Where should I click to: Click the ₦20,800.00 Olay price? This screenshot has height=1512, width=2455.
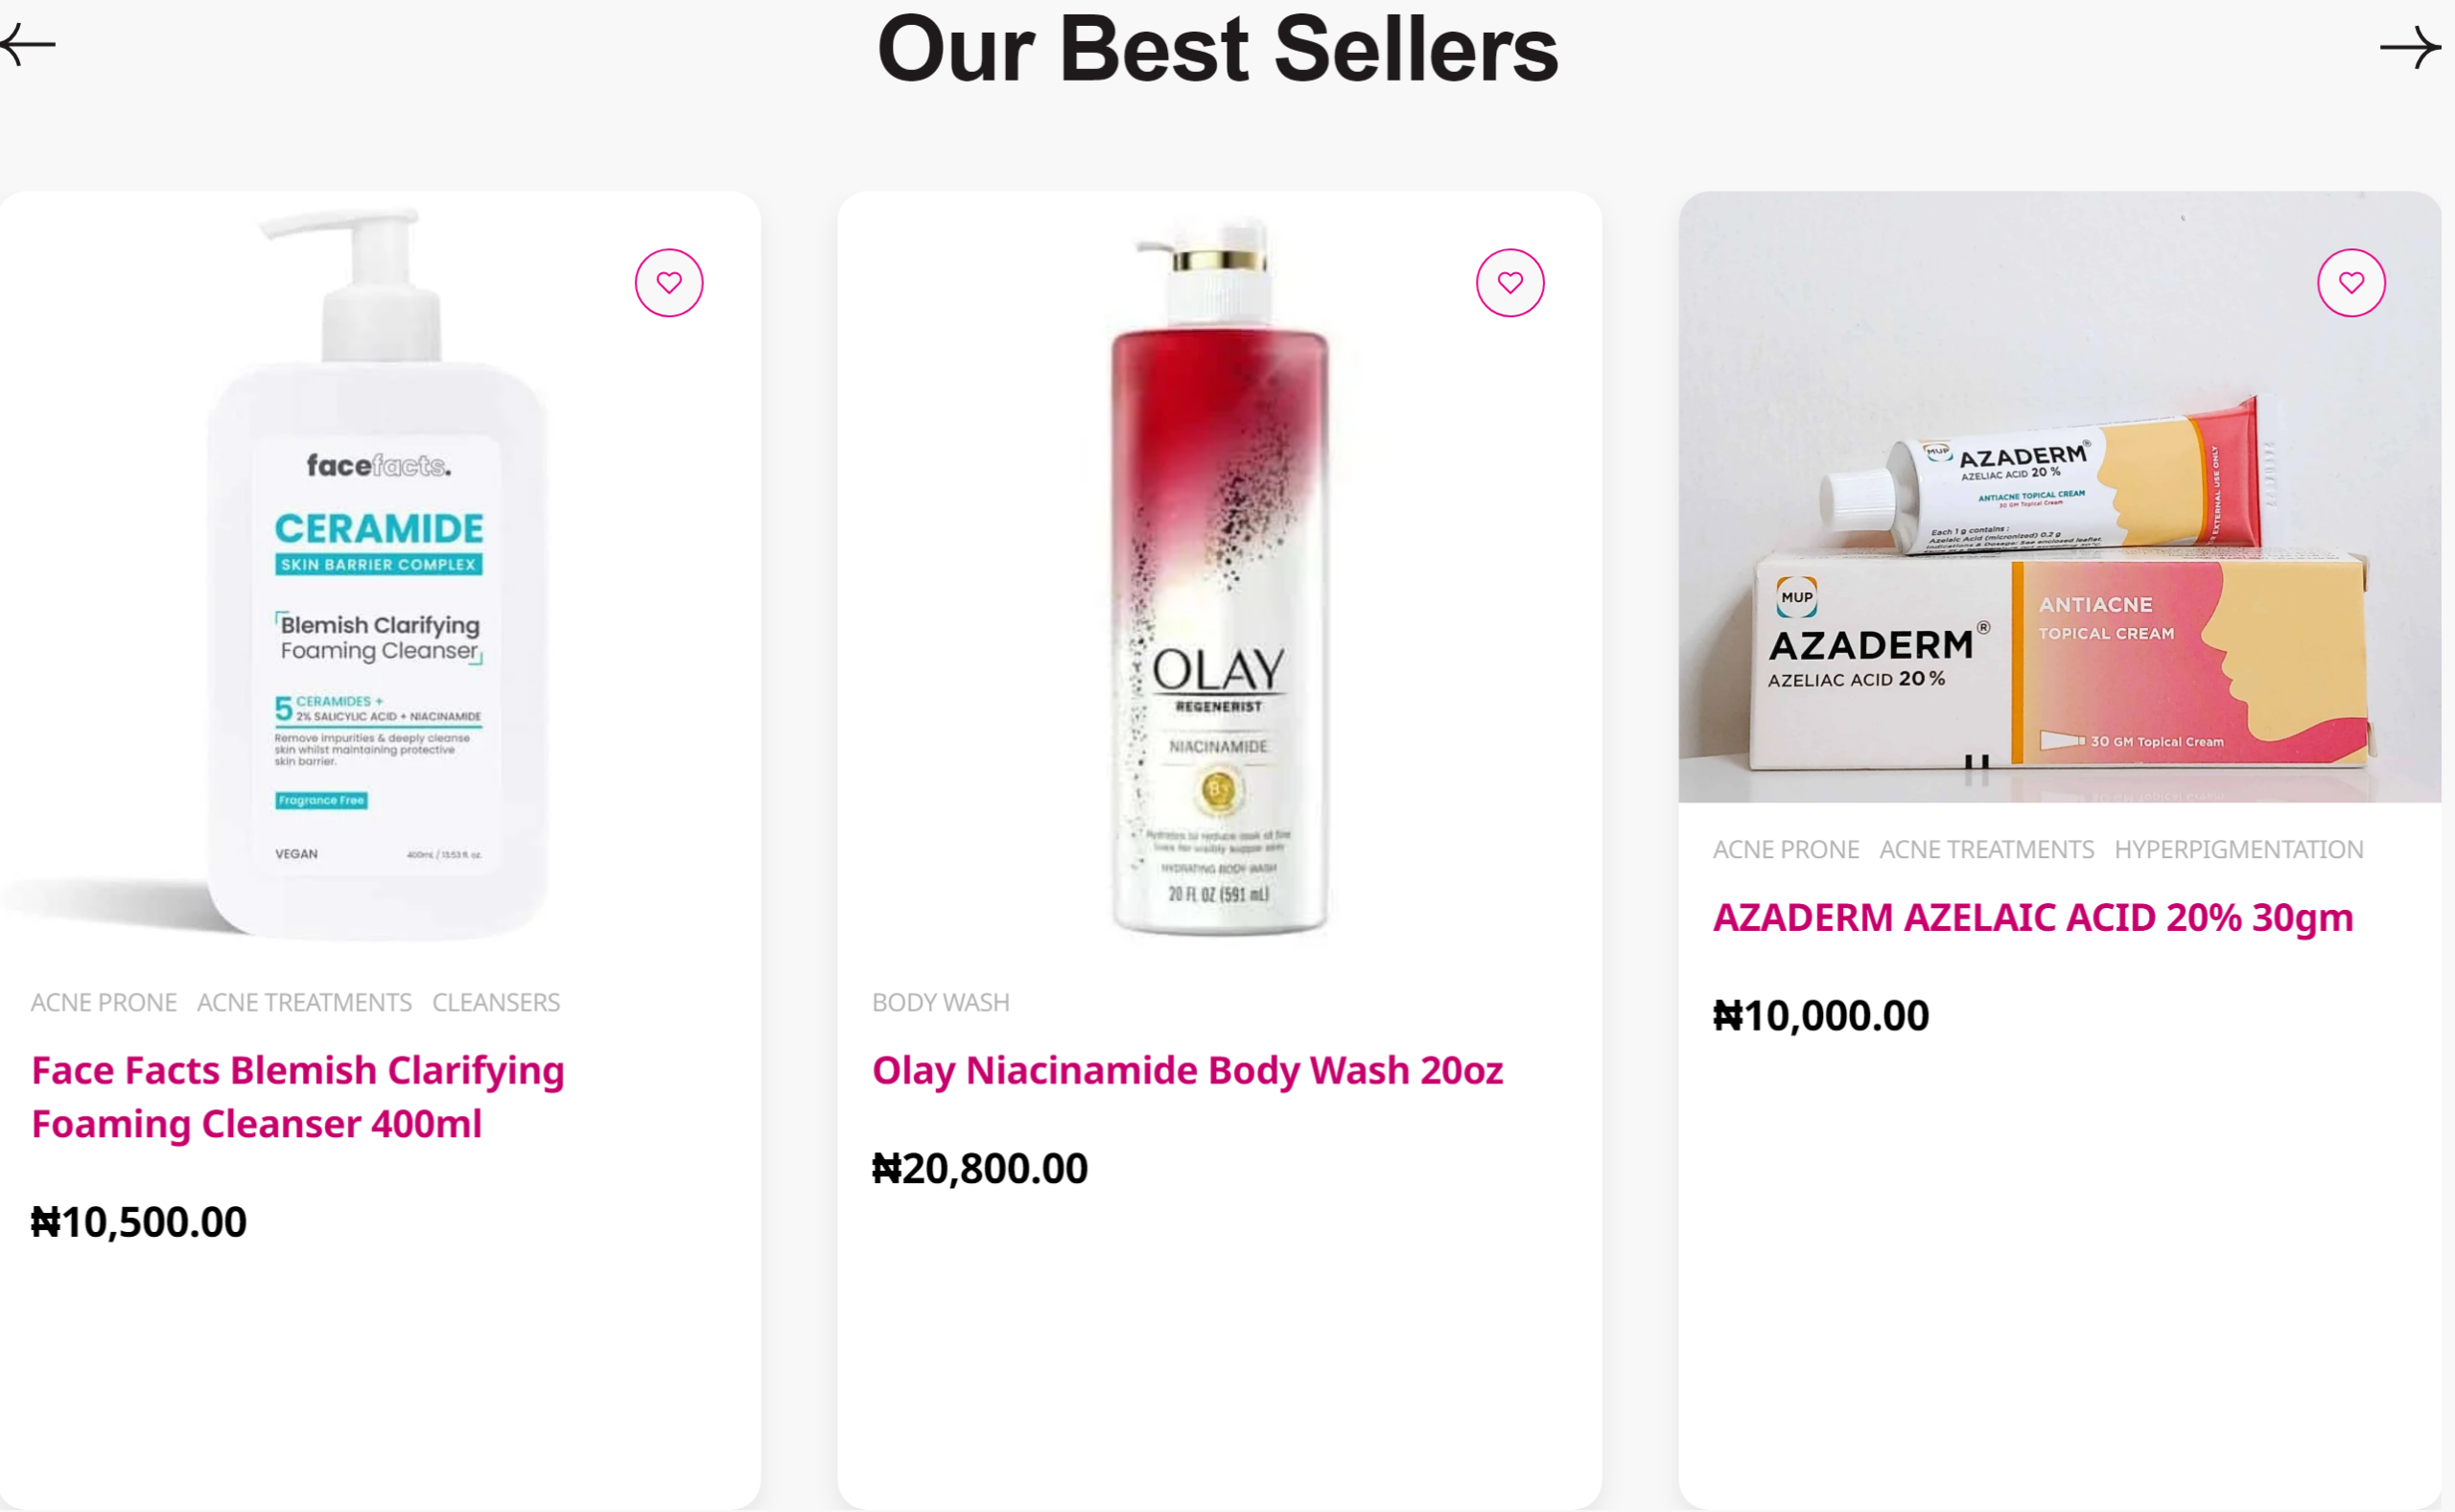pyautogui.click(x=979, y=1168)
